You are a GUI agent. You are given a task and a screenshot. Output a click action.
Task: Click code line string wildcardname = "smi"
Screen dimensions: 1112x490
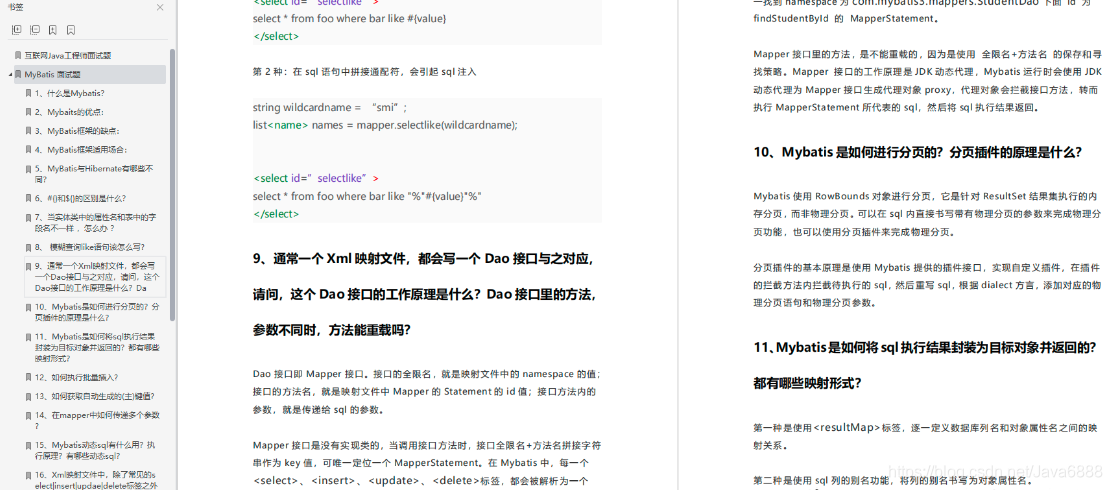[x=330, y=108]
